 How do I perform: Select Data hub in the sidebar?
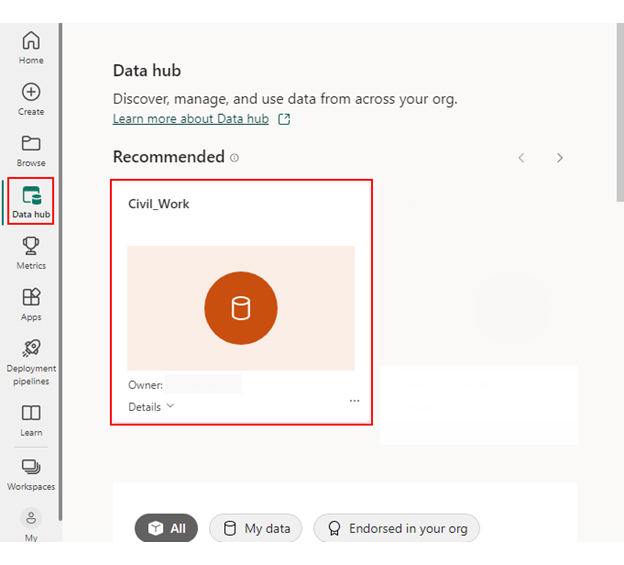point(31,202)
